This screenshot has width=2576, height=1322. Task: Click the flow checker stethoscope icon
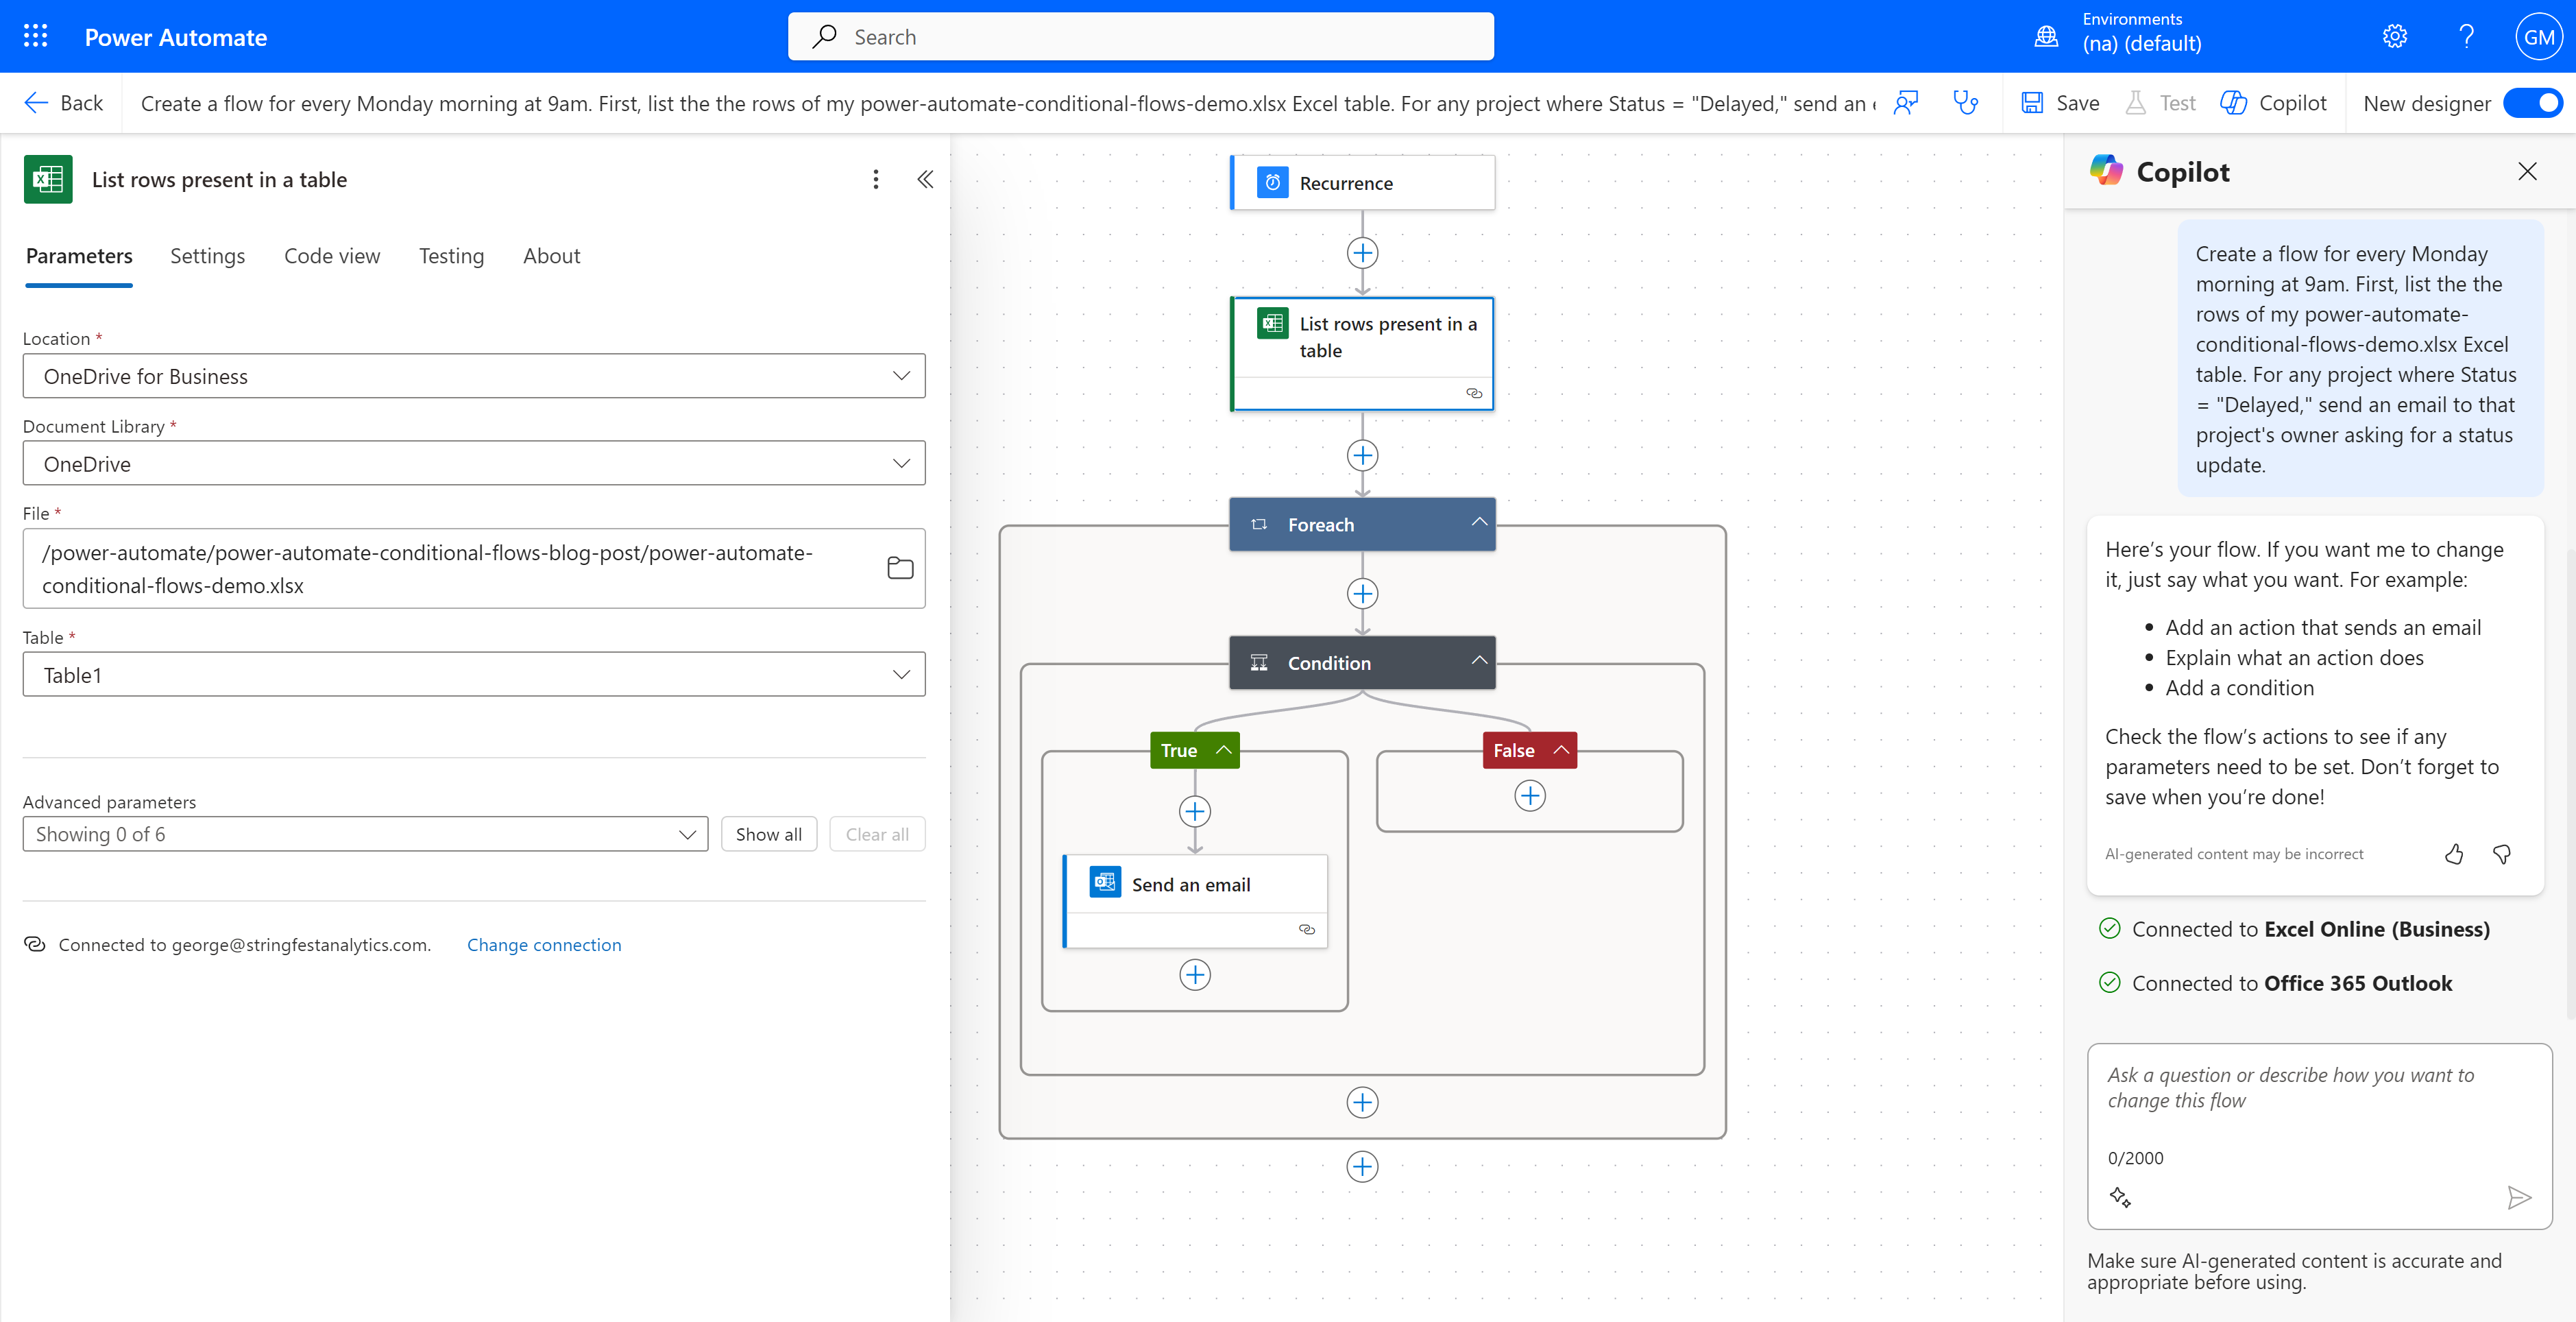1965,103
